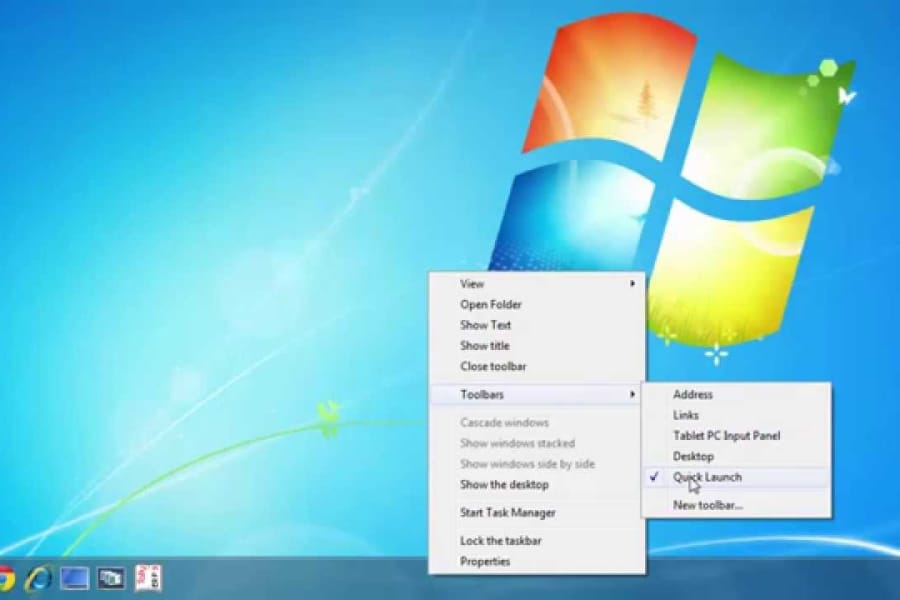Expand the Toolbars submenu arrow
The height and width of the screenshot is (600, 900).
pyautogui.click(x=632, y=394)
